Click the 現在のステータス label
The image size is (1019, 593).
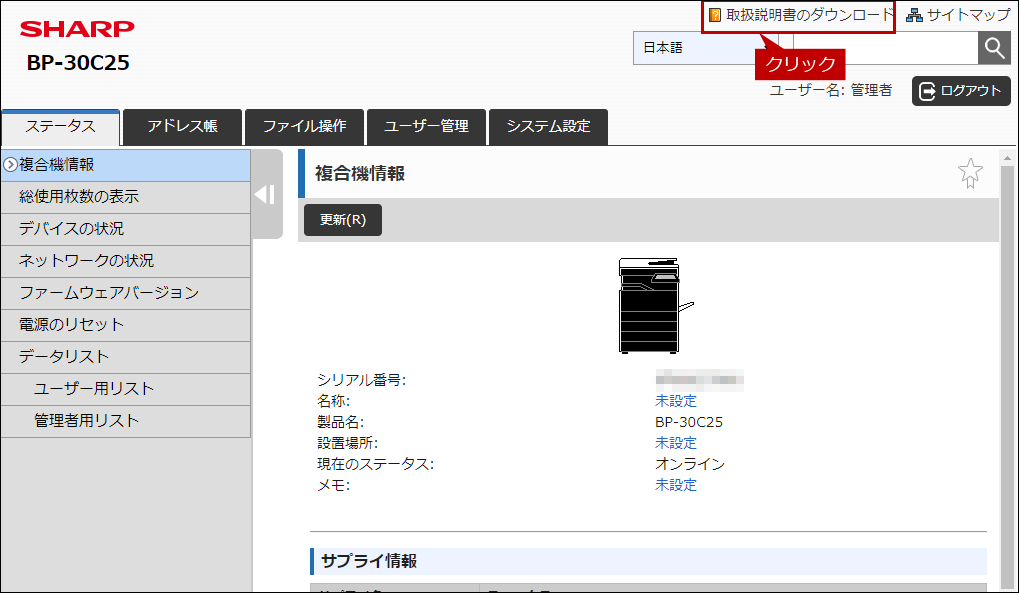375,464
